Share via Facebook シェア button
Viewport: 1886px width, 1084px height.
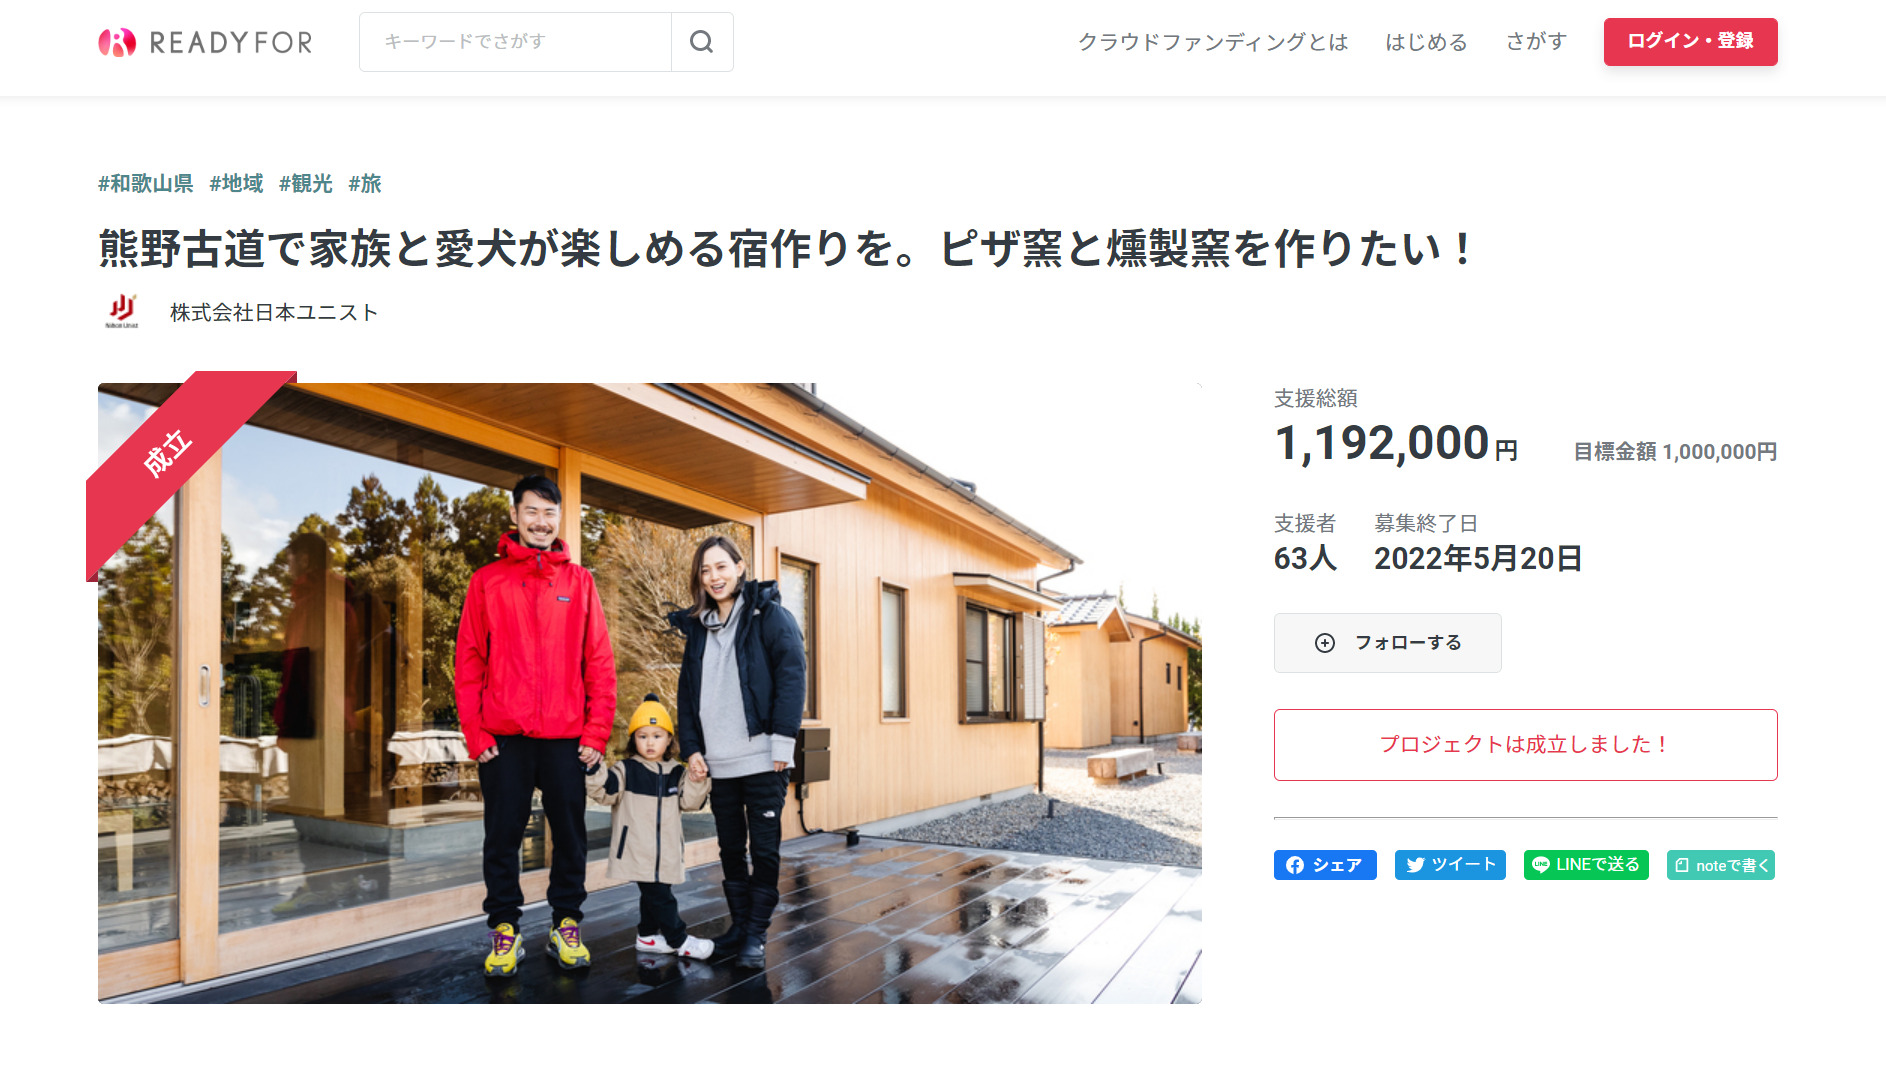tap(1325, 865)
